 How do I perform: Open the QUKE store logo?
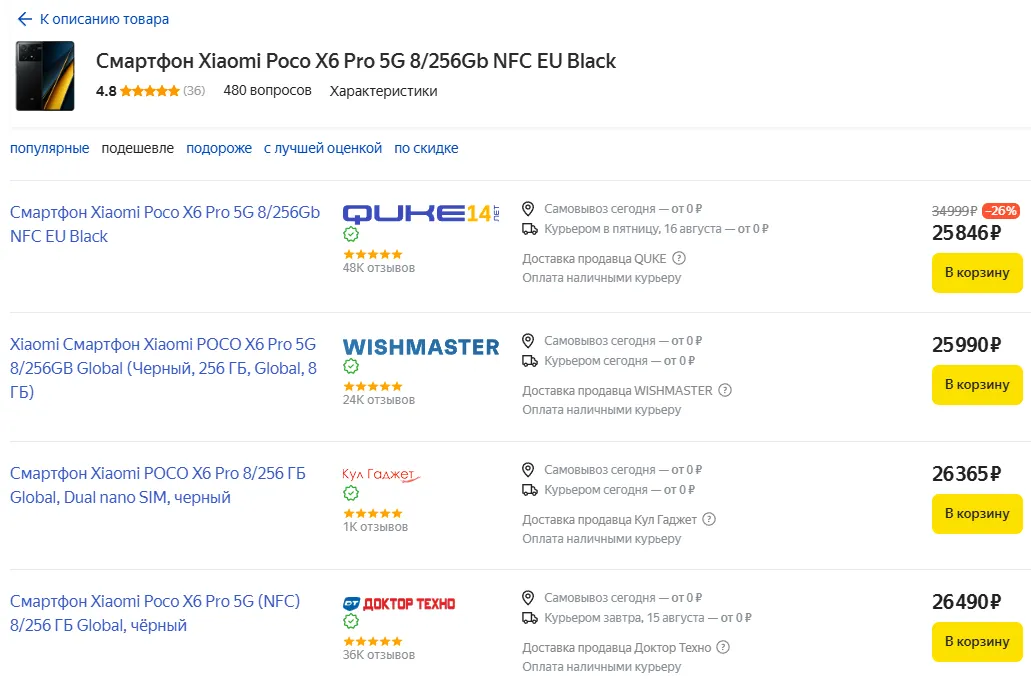(x=420, y=212)
